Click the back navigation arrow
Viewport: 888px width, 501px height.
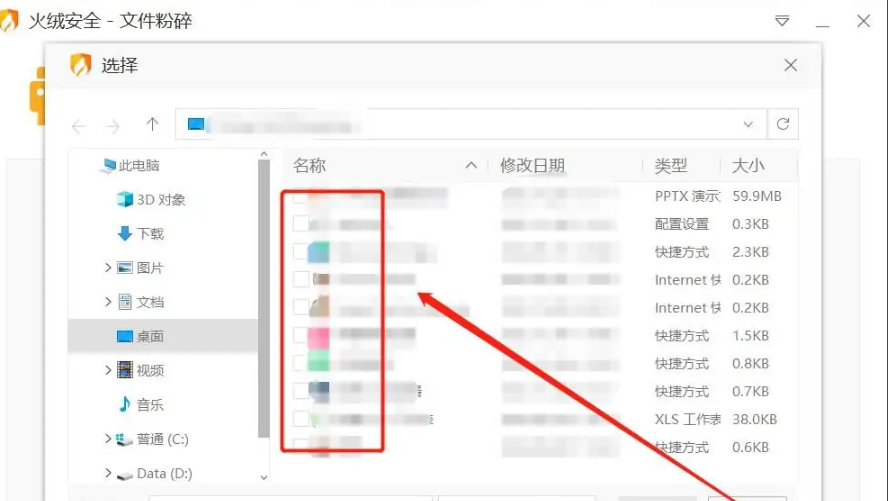79,126
